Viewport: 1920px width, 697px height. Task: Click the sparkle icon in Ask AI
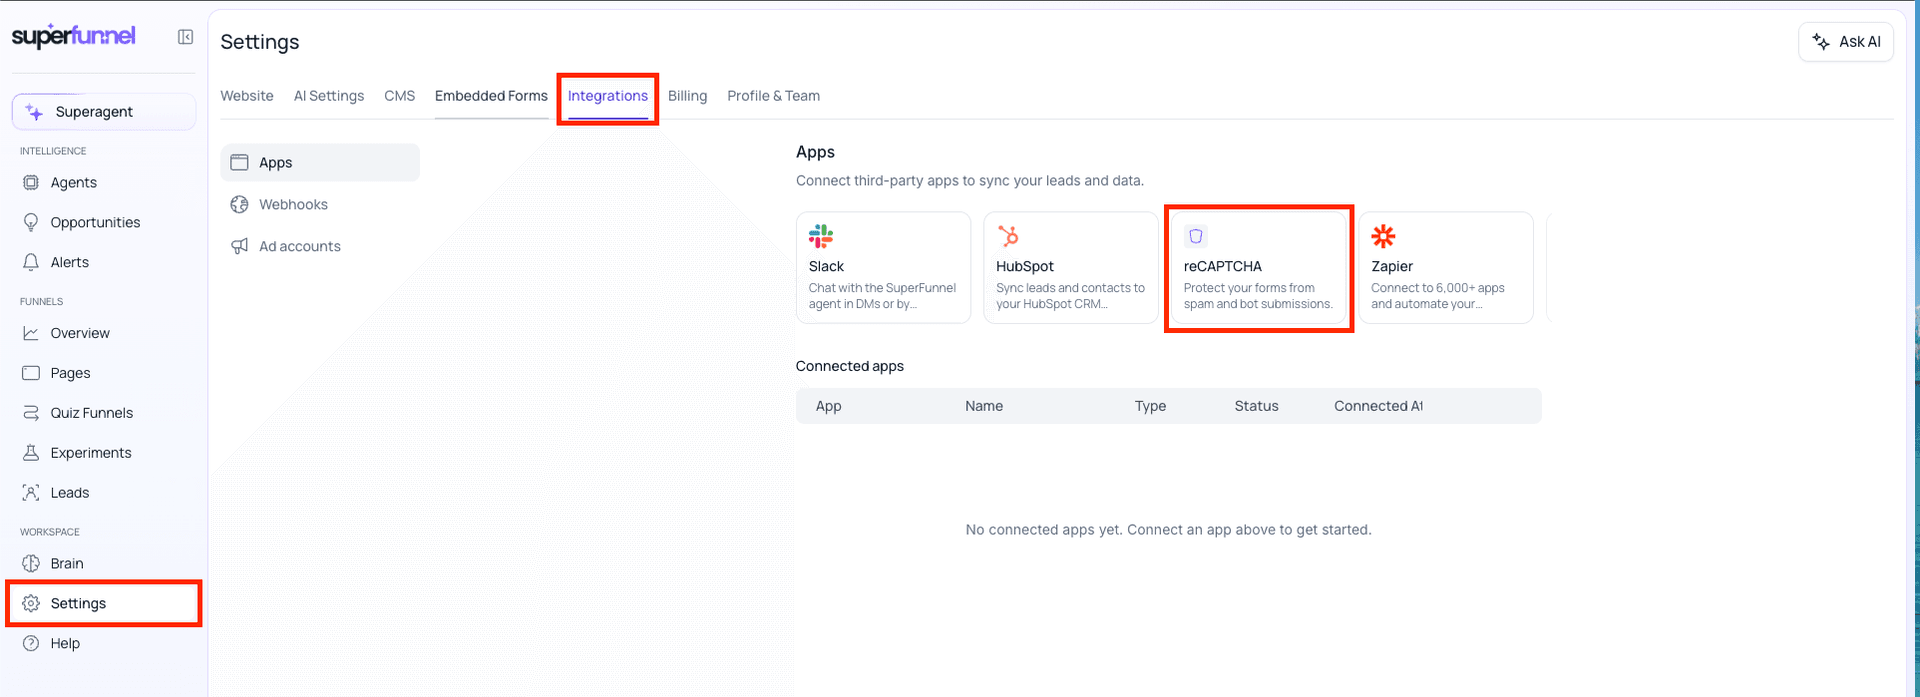click(1821, 42)
